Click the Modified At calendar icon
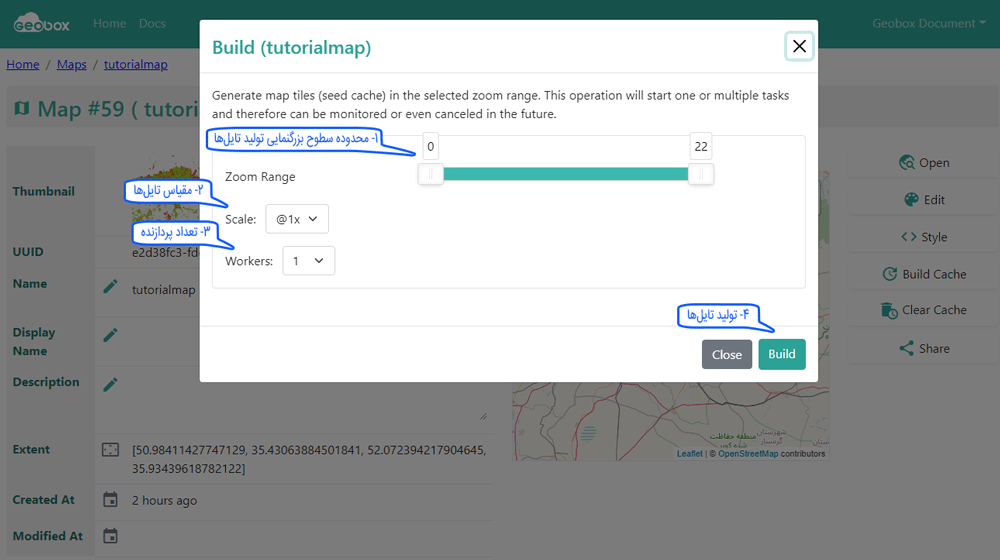Screen dimensions: 1000x560 point(110,537)
